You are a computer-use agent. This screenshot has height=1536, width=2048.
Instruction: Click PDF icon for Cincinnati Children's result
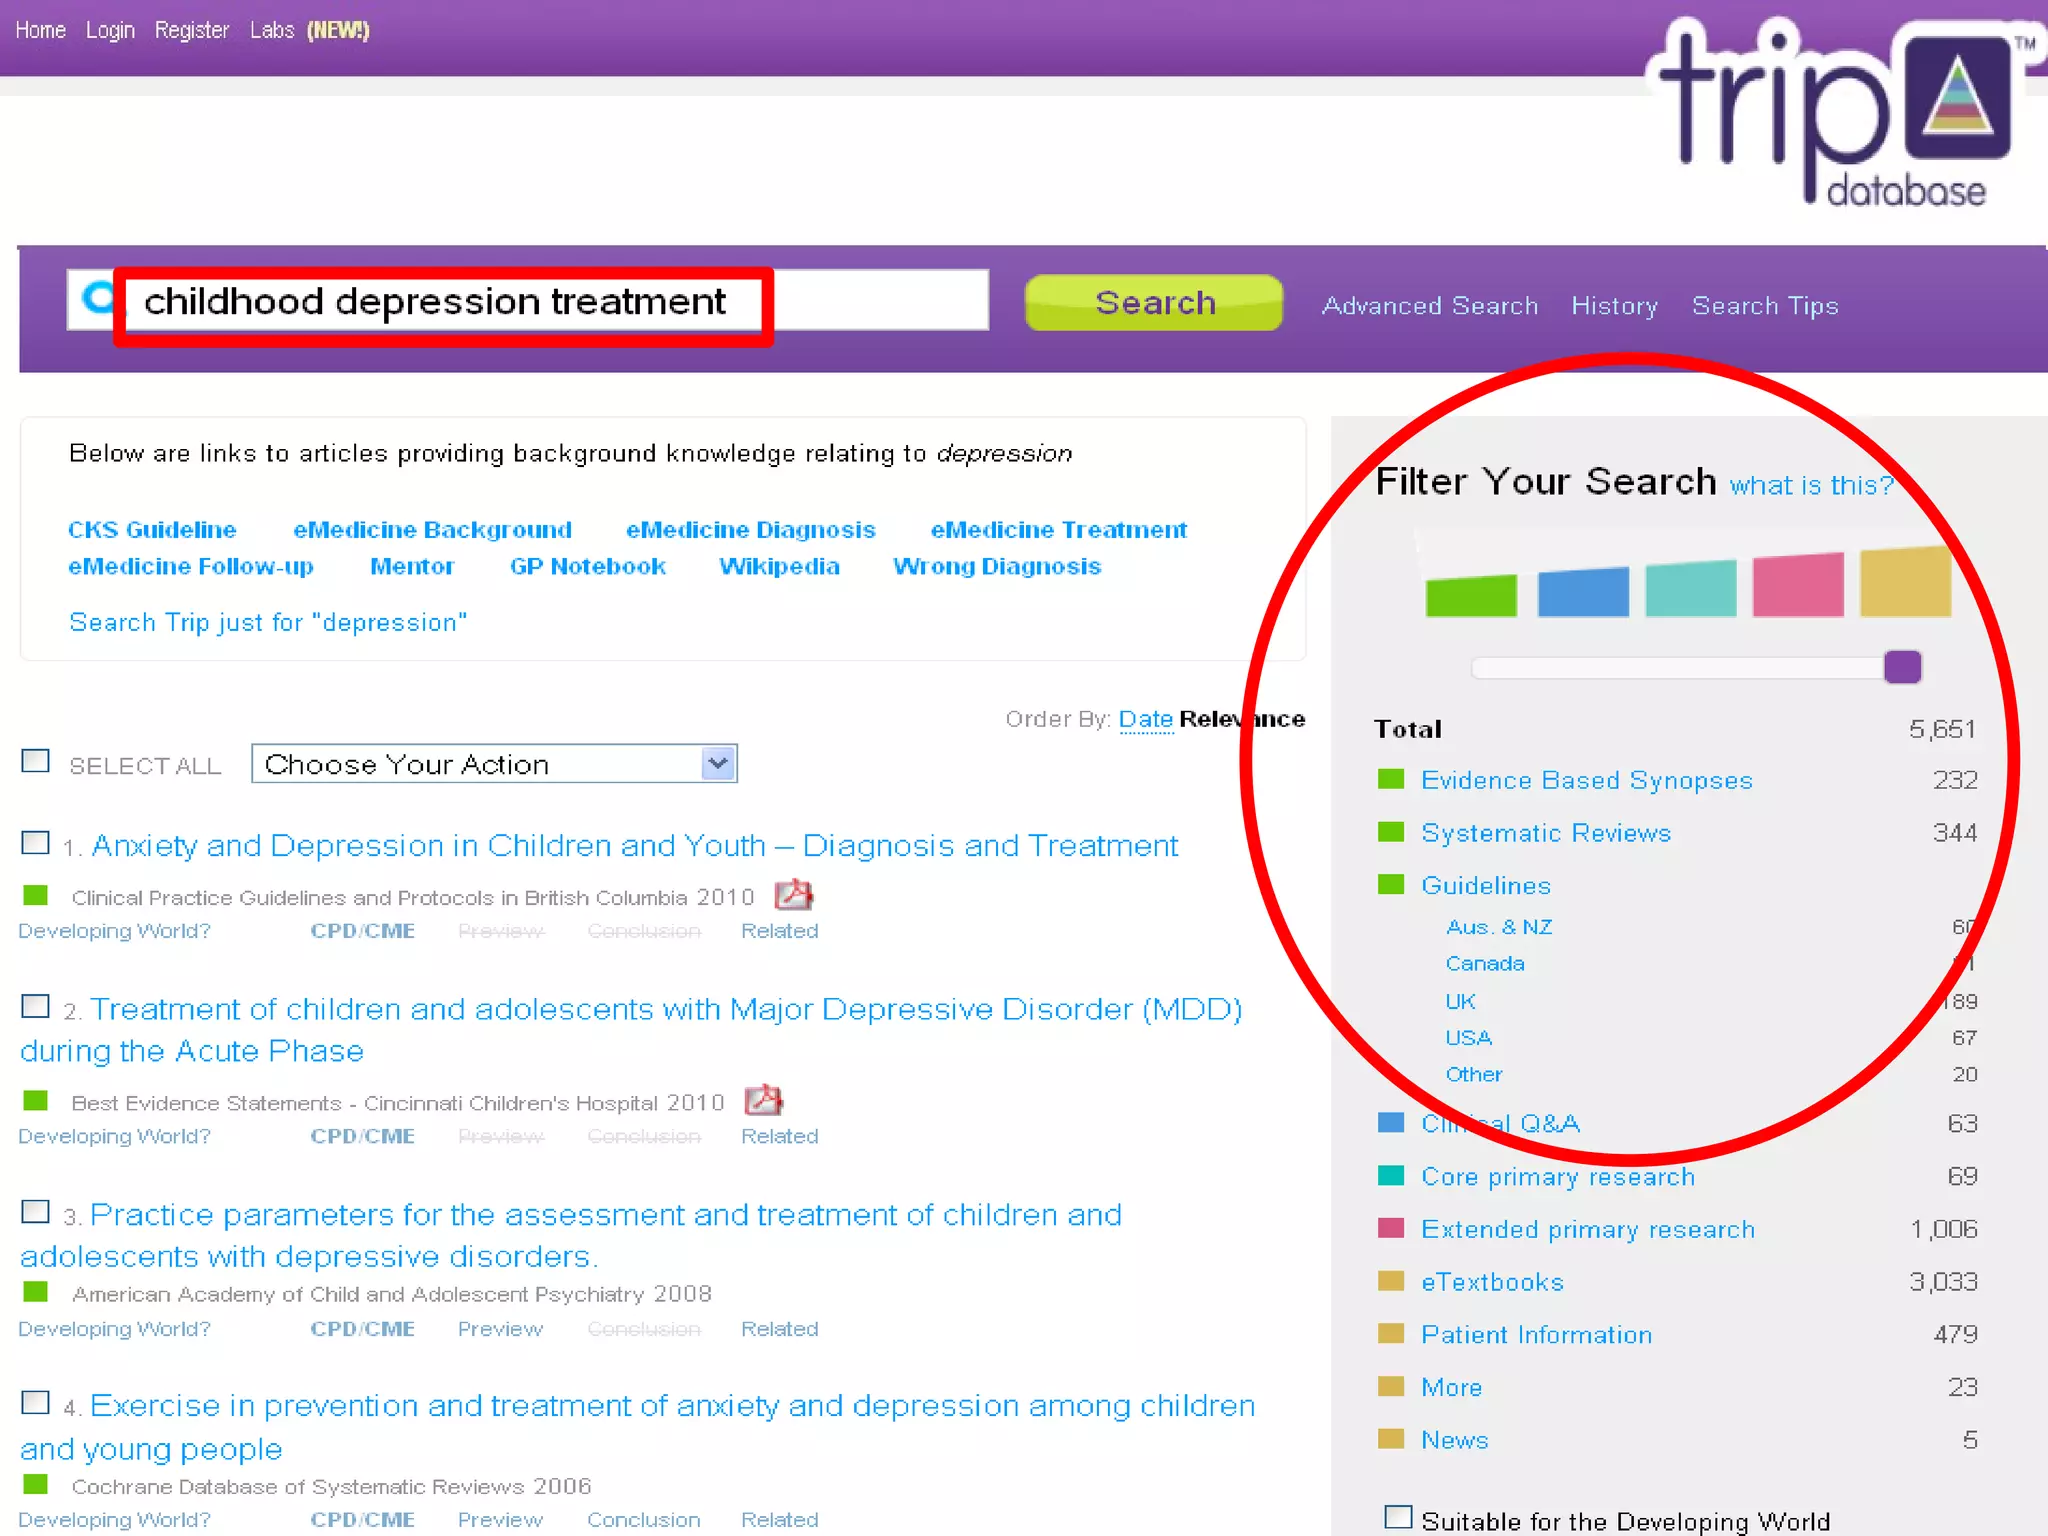(x=764, y=1100)
